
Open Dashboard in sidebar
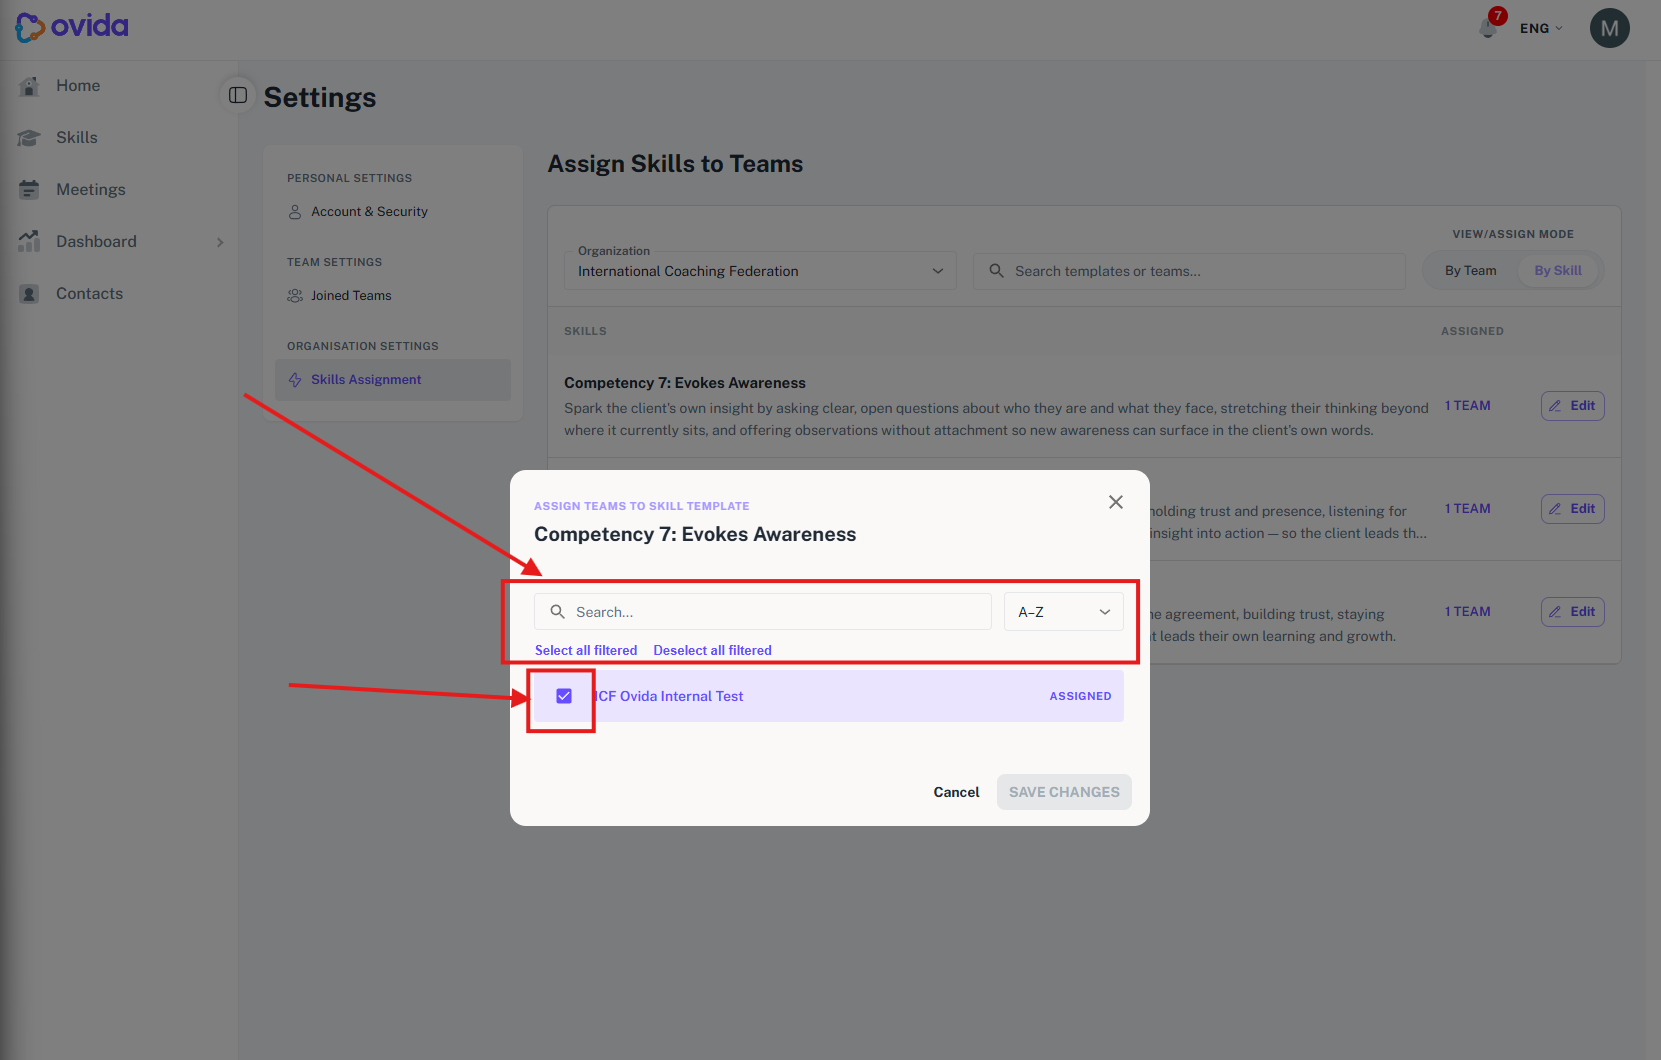coord(96,242)
